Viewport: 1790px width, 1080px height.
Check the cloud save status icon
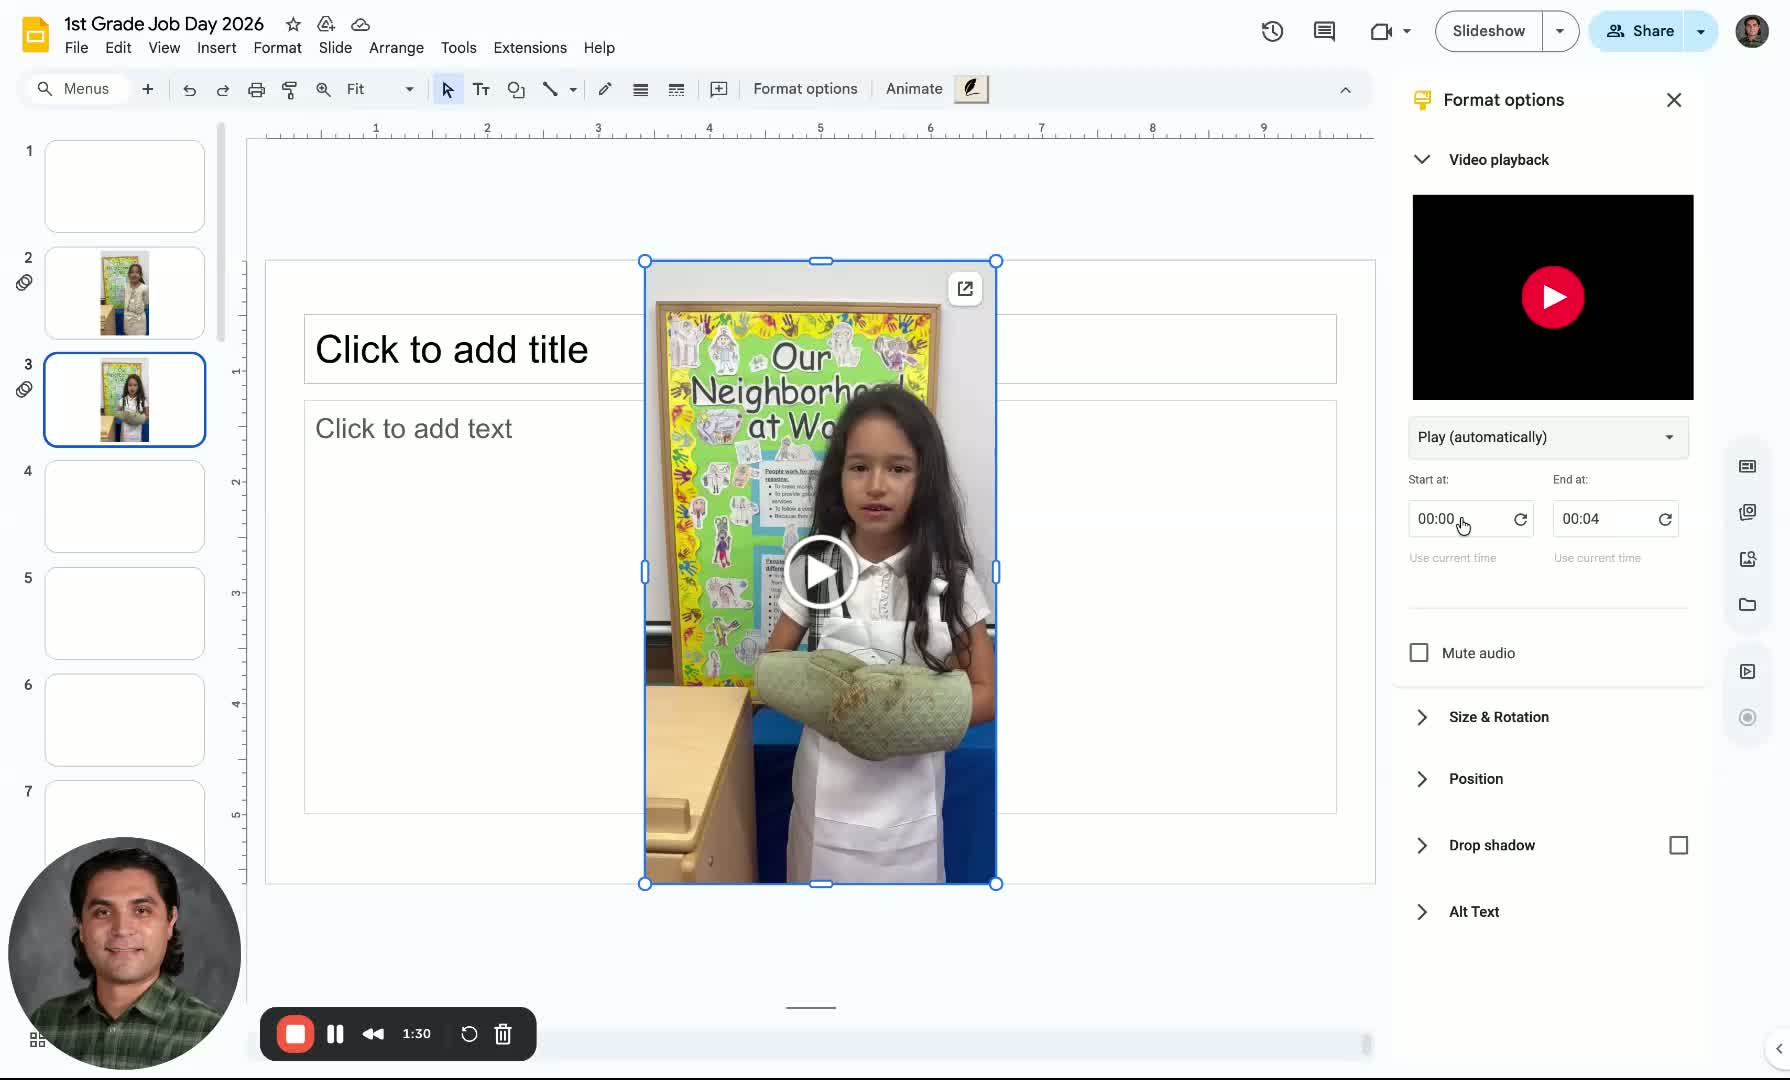click(x=361, y=24)
